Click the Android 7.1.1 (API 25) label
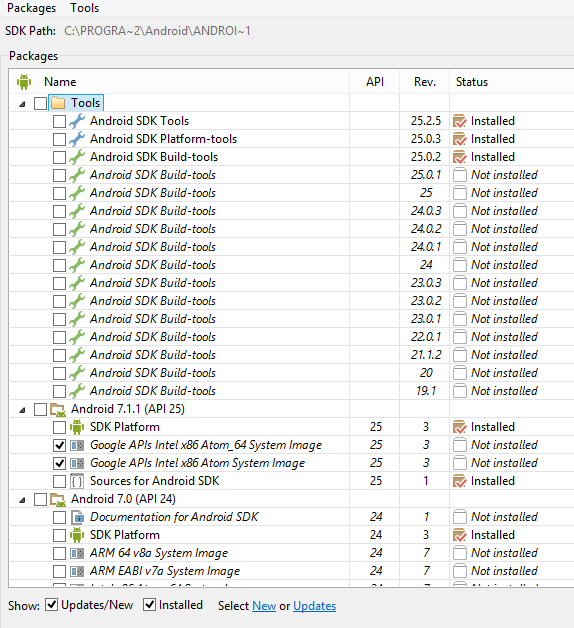Image resolution: width=574 pixels, height=628 pixels. 128,409
